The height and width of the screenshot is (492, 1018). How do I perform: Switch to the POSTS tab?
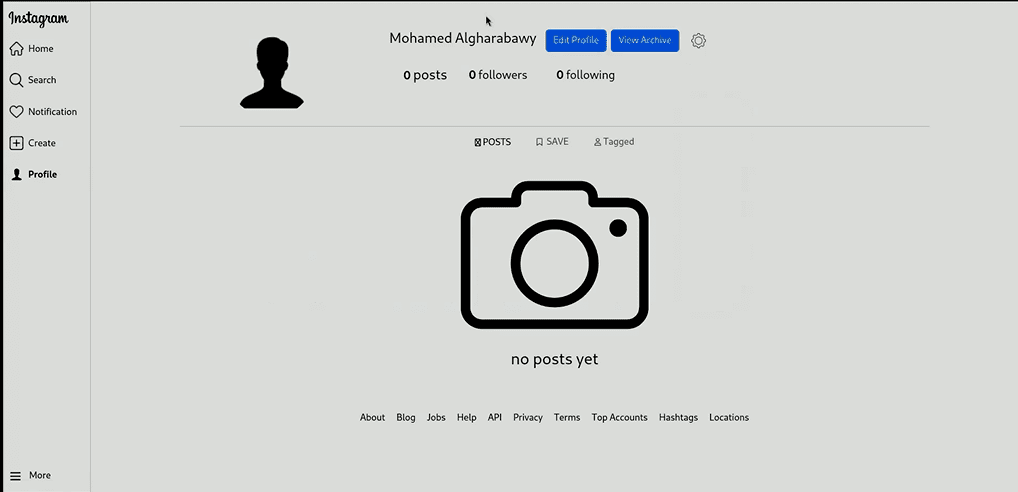(493, 141)
